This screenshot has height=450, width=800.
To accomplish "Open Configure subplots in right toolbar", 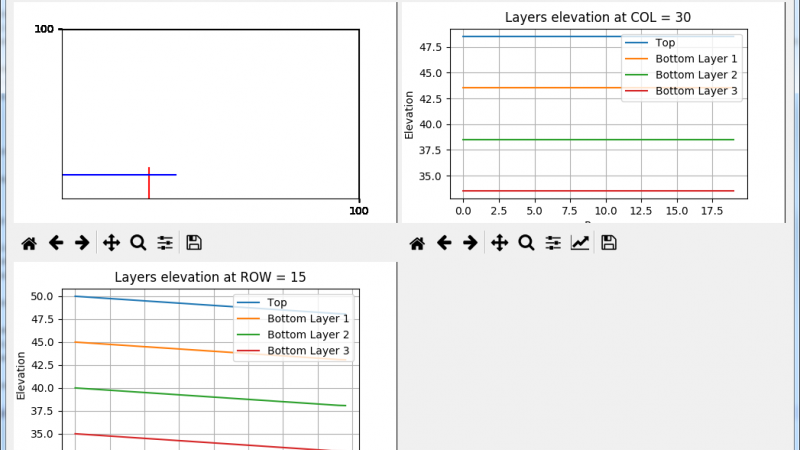I will (553, 243).
